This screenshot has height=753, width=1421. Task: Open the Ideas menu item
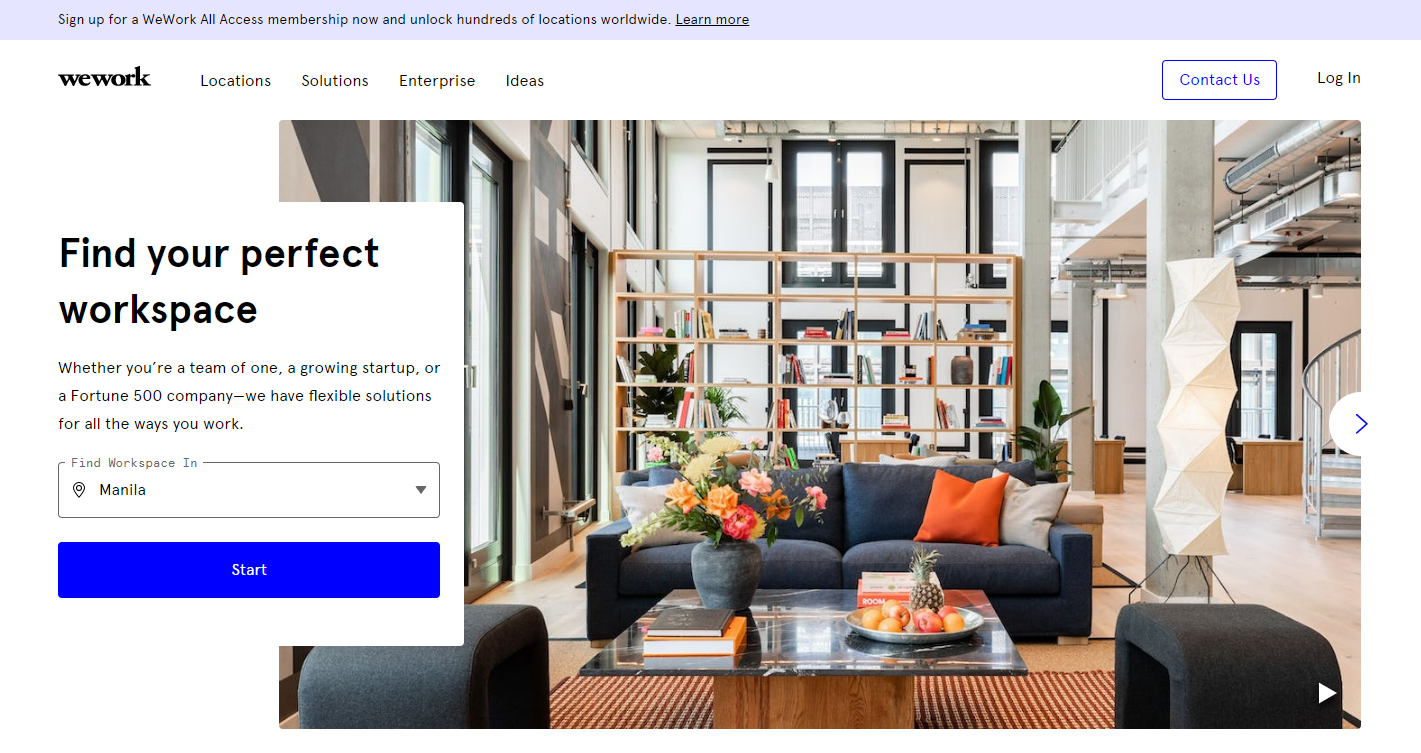tap(525, 81)
